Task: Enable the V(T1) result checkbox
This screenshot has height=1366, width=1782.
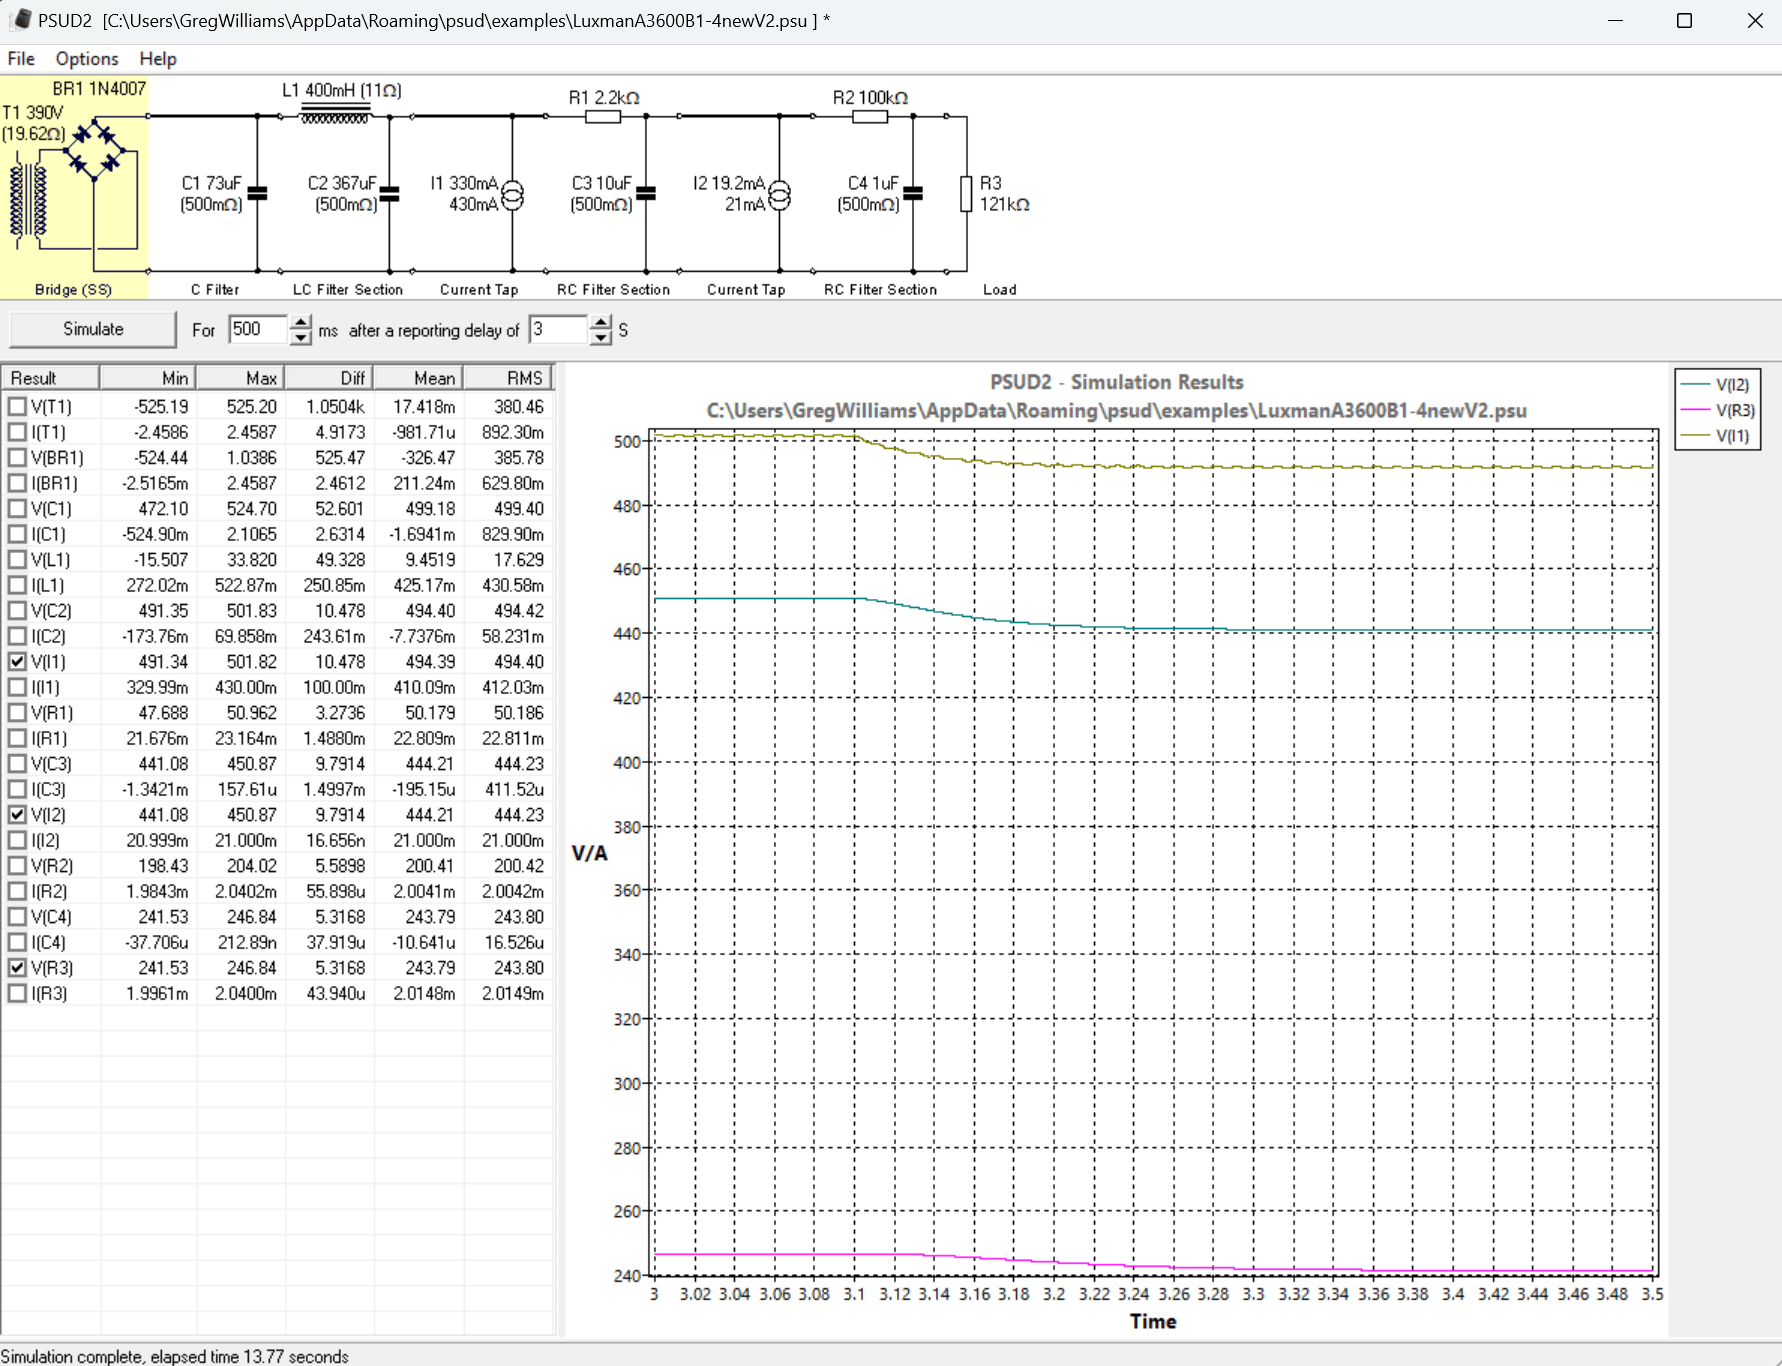Action: click(17, 406)
